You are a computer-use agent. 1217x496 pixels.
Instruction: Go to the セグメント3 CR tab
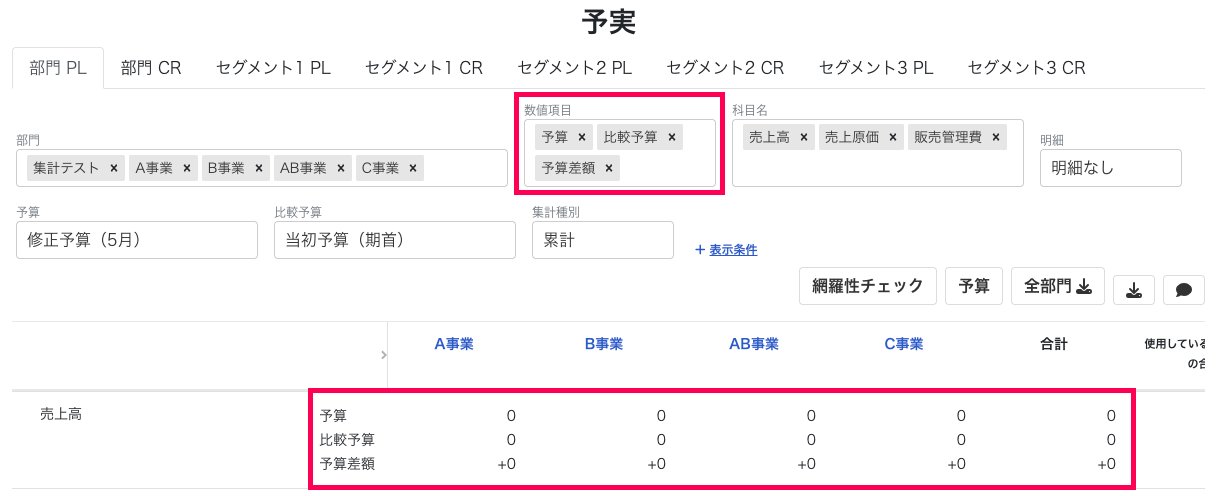pyautogui.click(x=1026, y=68)
